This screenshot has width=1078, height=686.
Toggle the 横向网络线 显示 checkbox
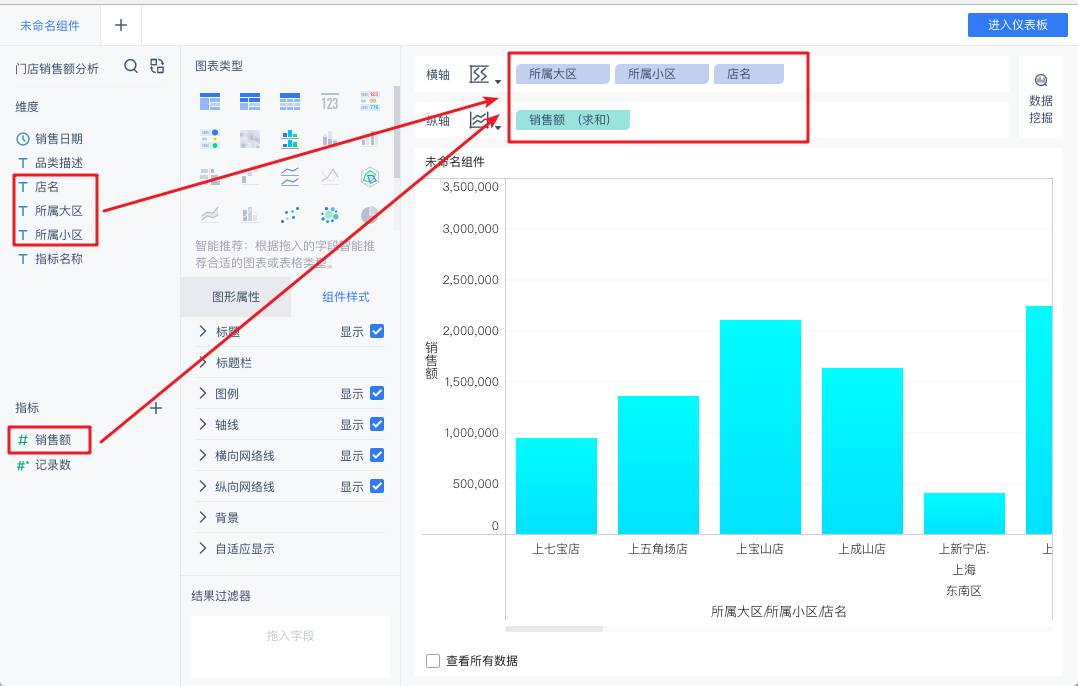pos(377,455)
